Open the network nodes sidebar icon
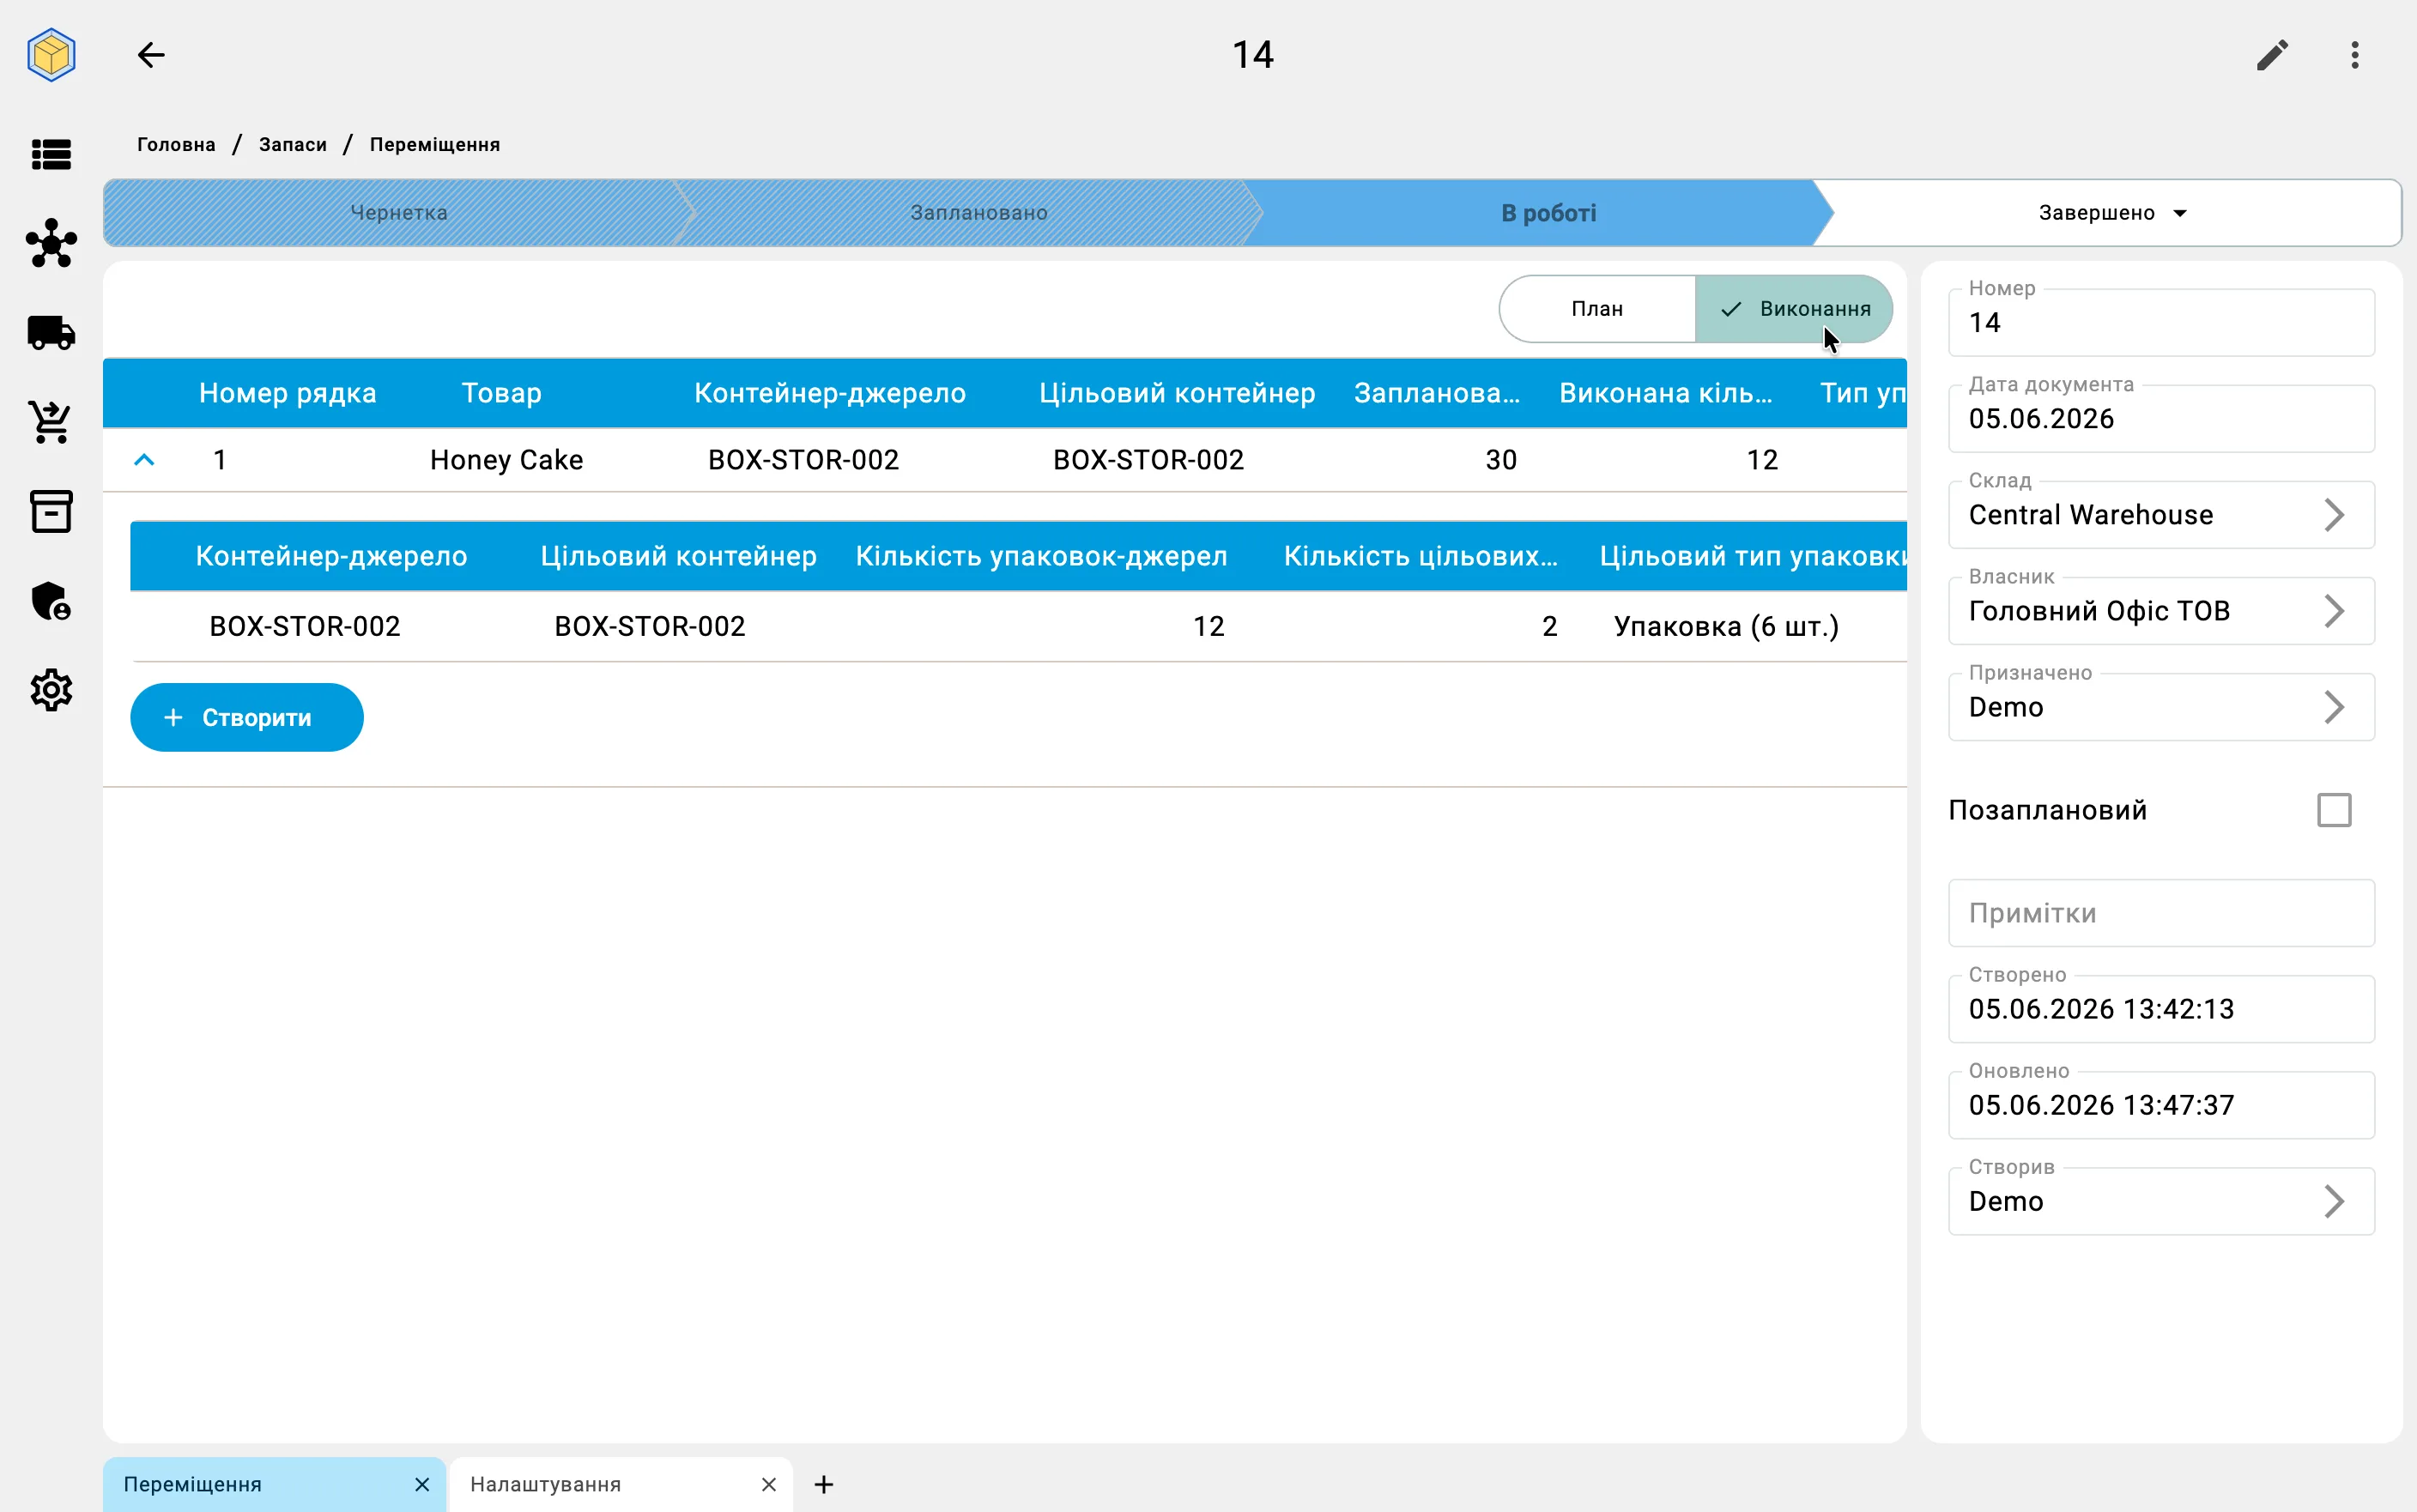Viewport: 2417px width, 1512px height. click(51, 243)
